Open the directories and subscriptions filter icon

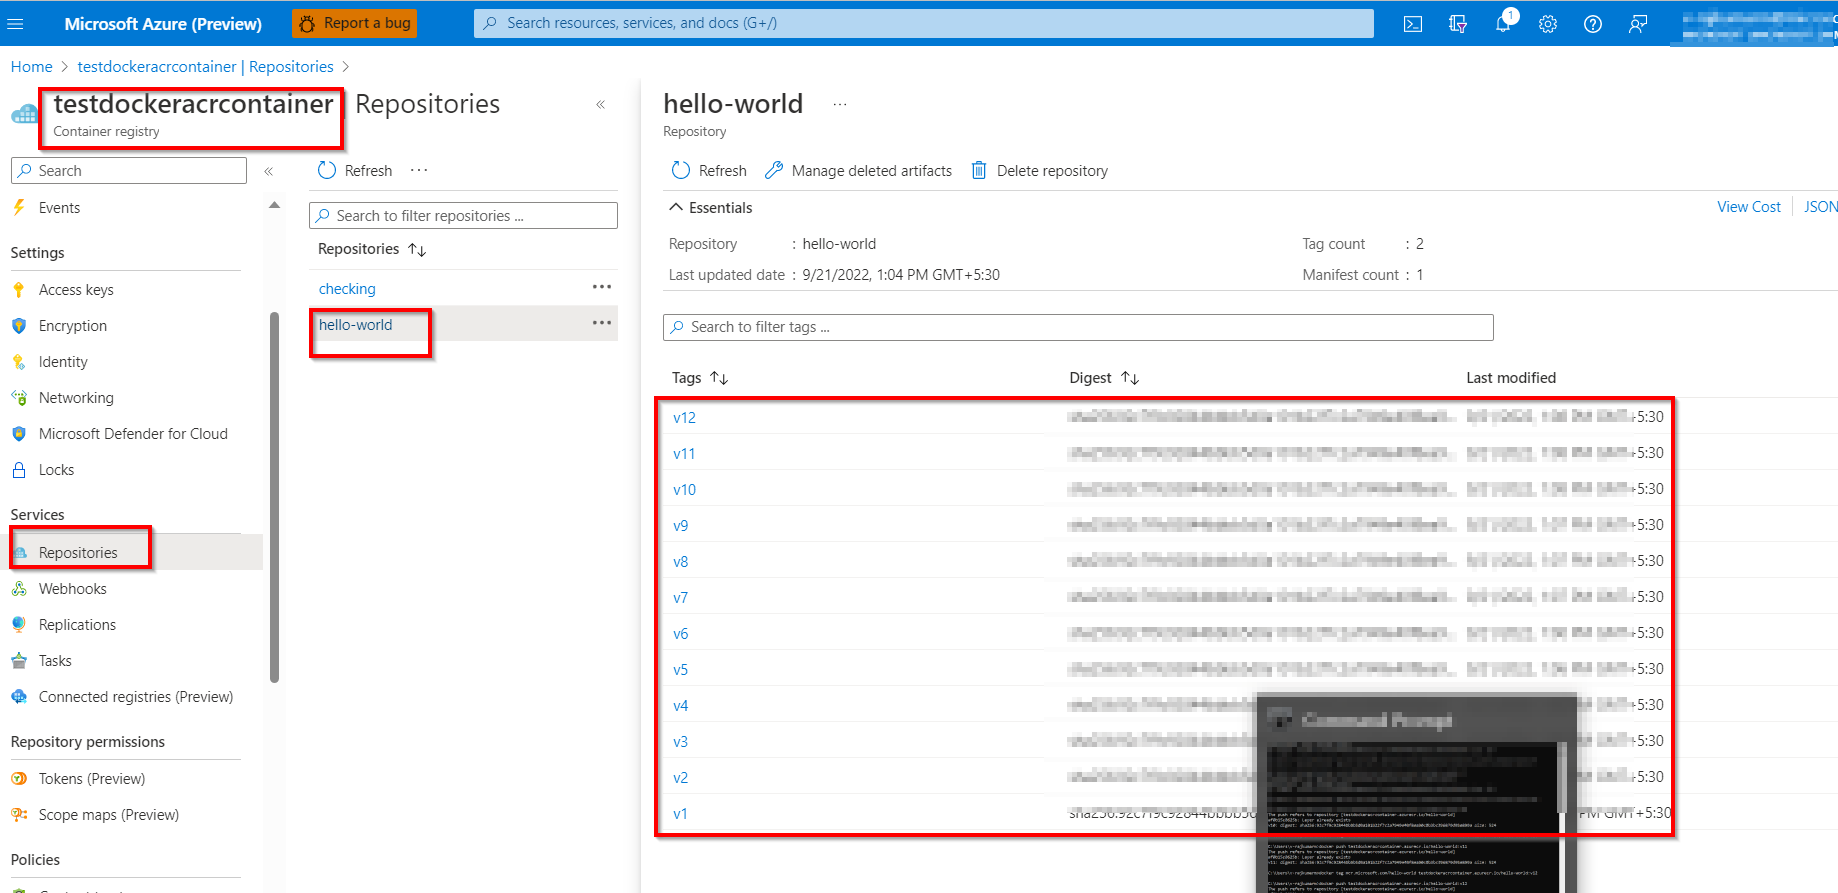pos(1458,24)
